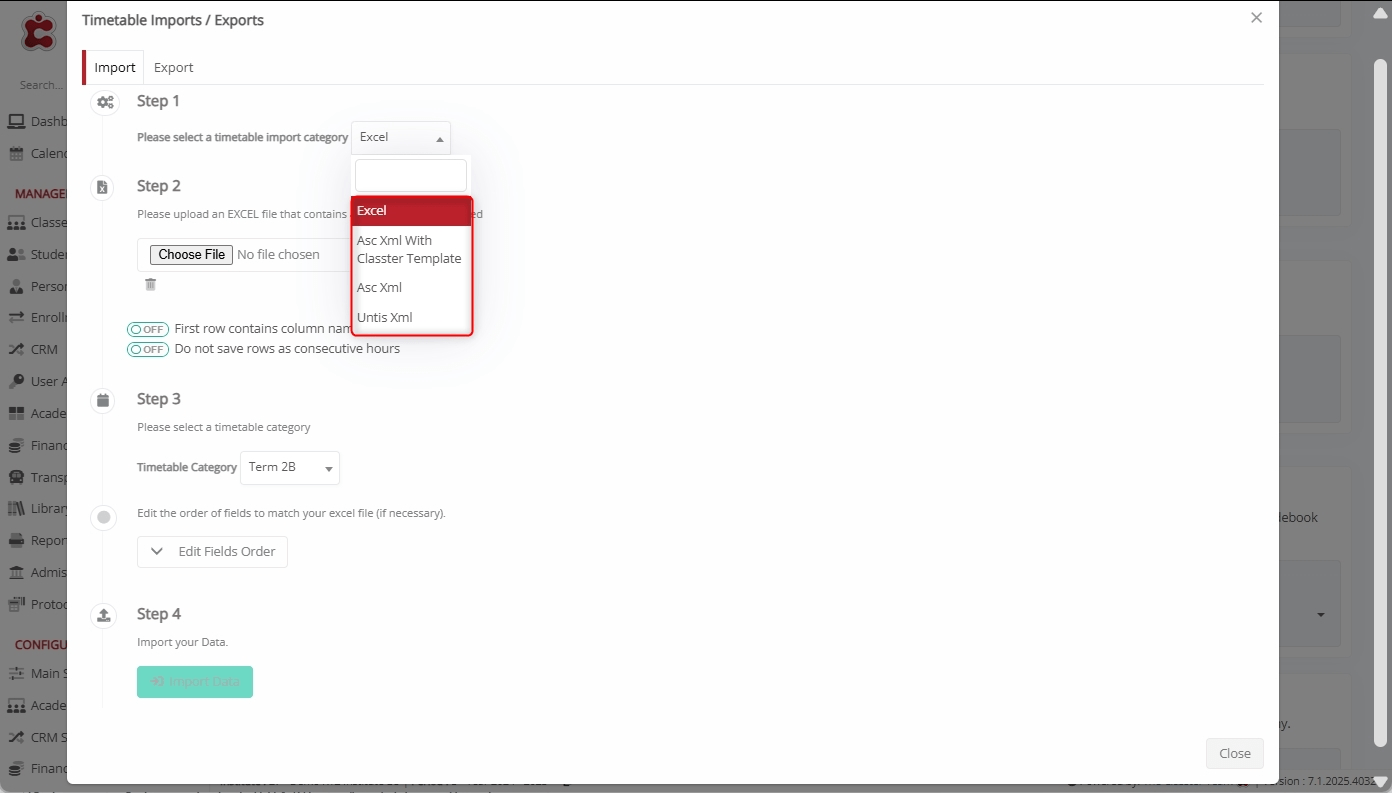This screenshot has height=793, width=1392.
Task: Switch to the Export tab
Action: 173,68
